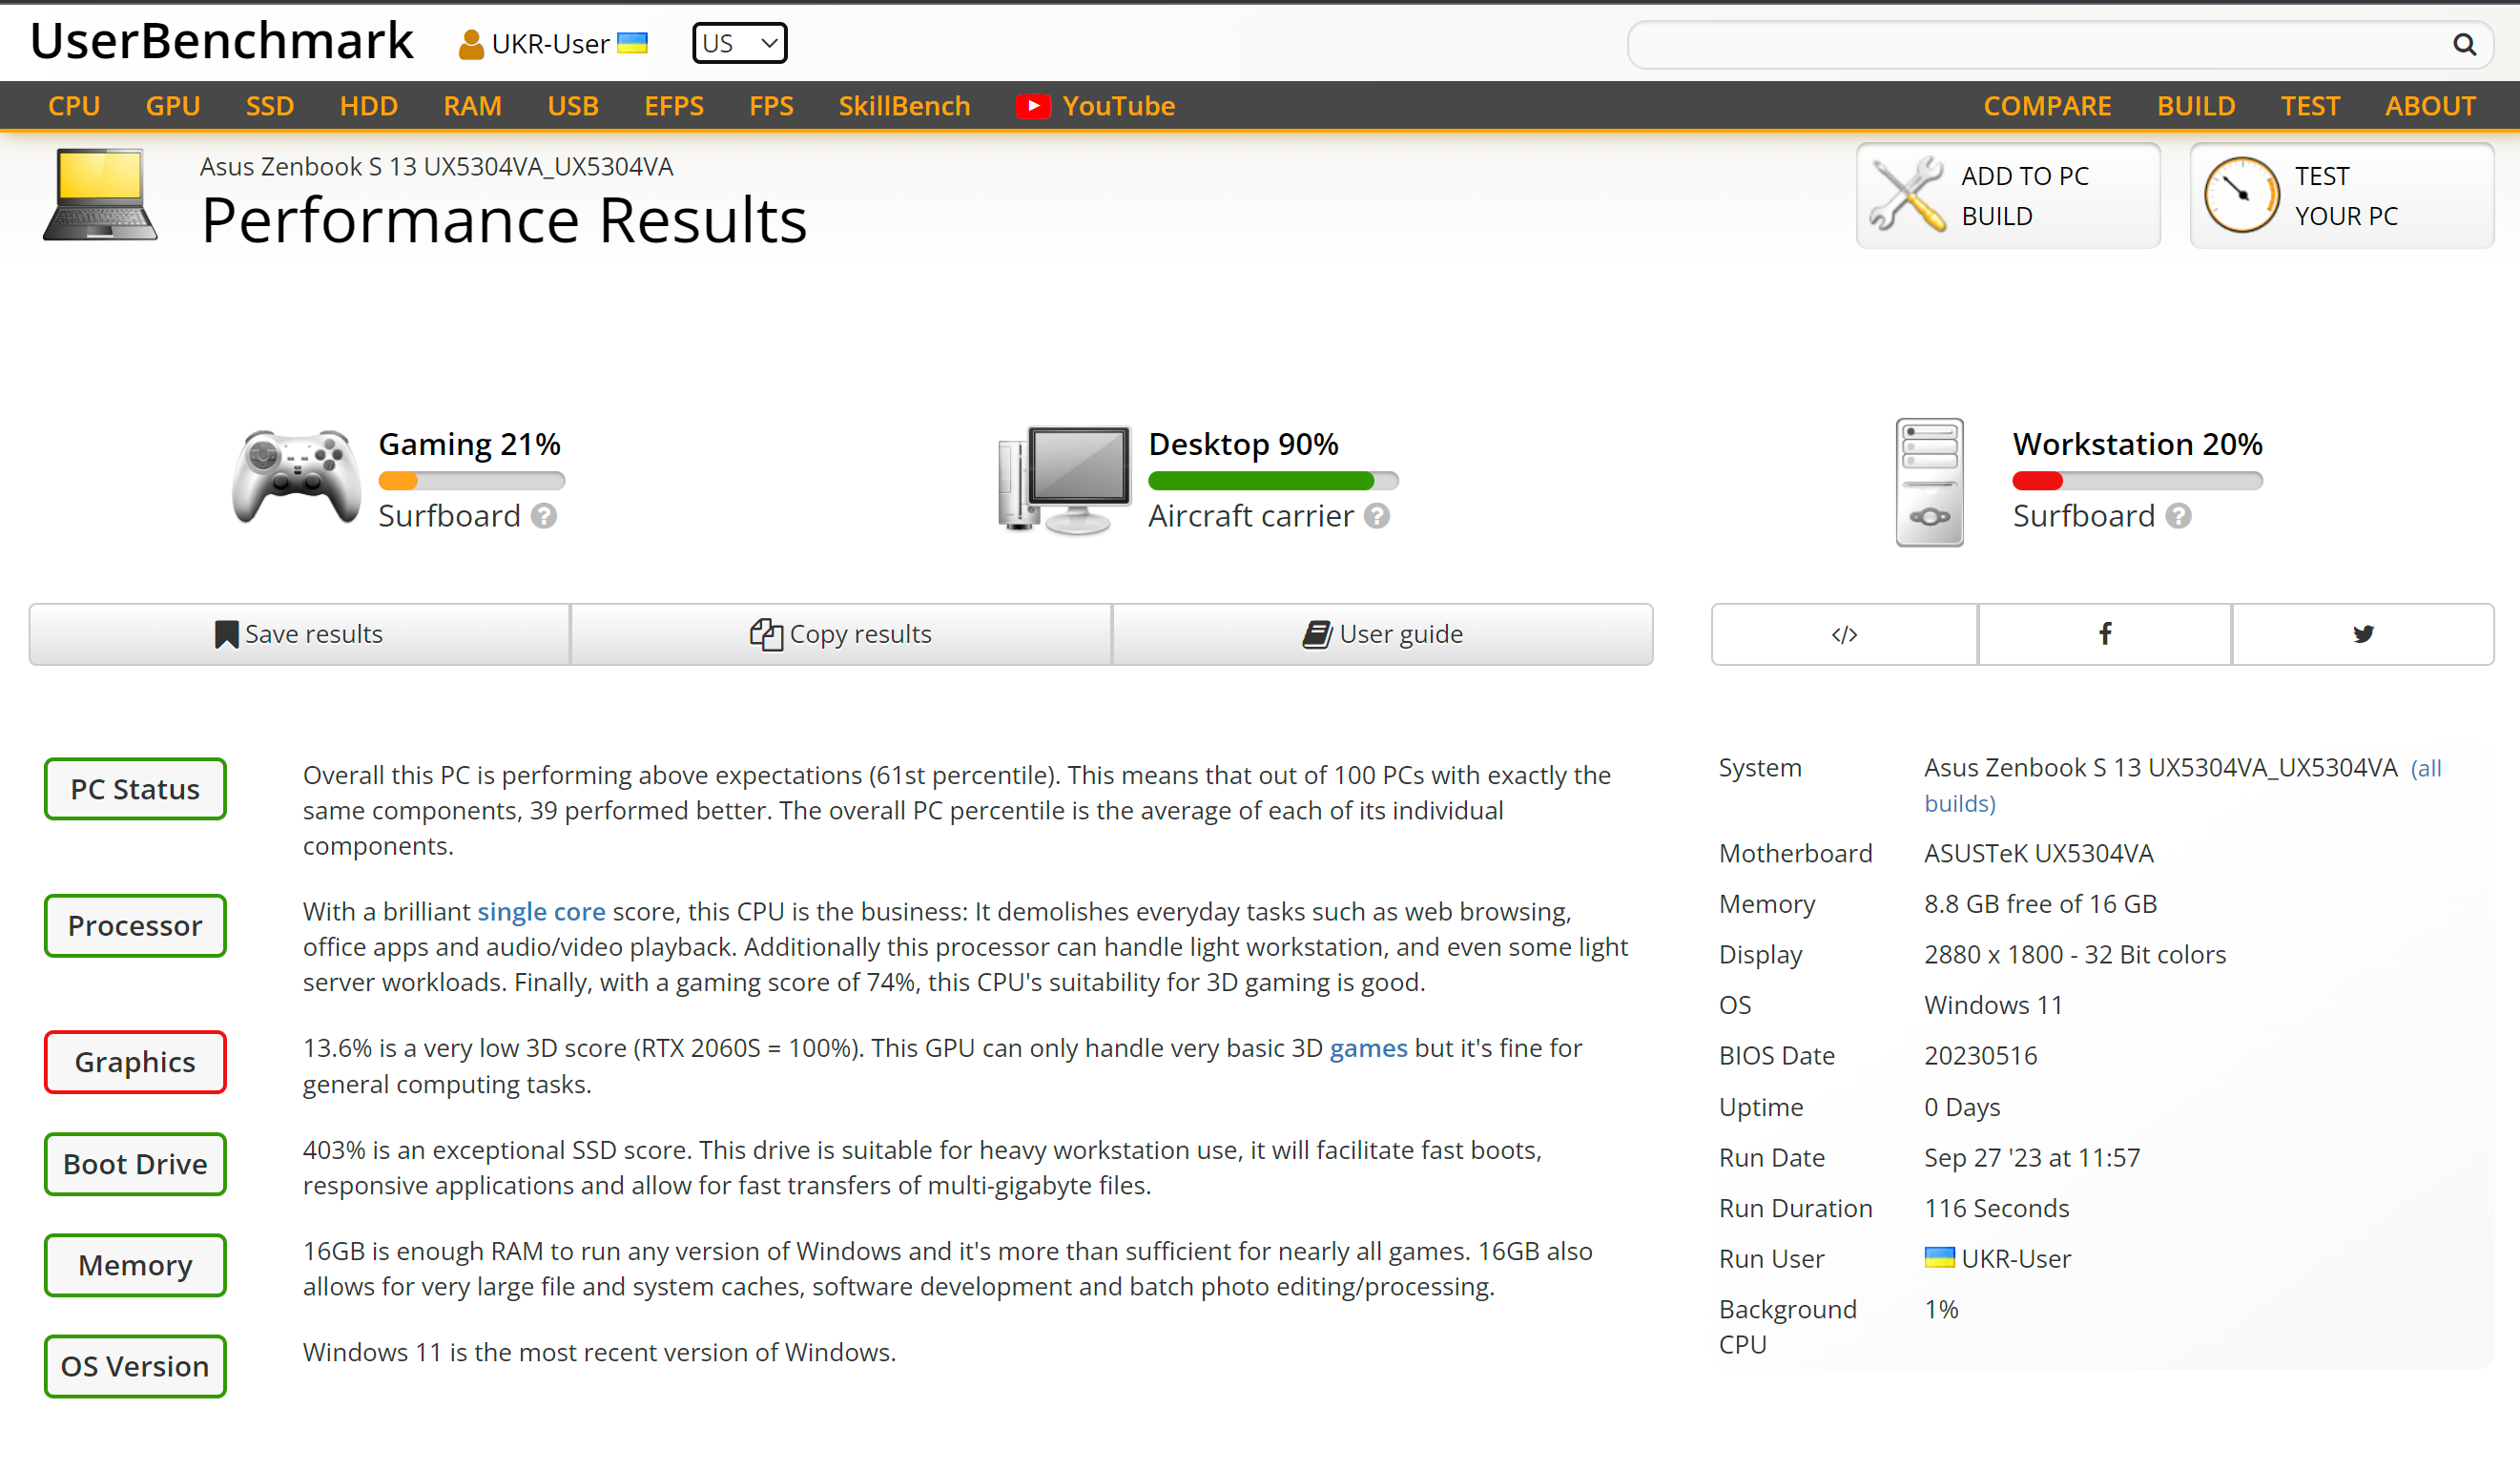Viewport: 2520px width, 1470px height.
Task: Go to the BUILD page
Action: [2196, 106]
